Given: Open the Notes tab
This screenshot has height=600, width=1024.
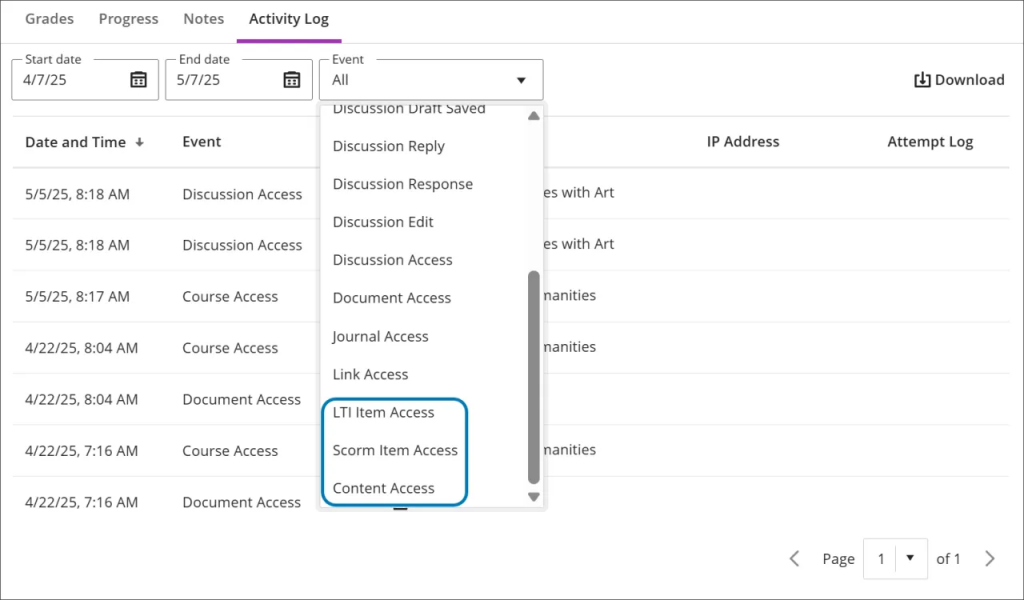Looking at the screenshot, I should pos(203,19).
